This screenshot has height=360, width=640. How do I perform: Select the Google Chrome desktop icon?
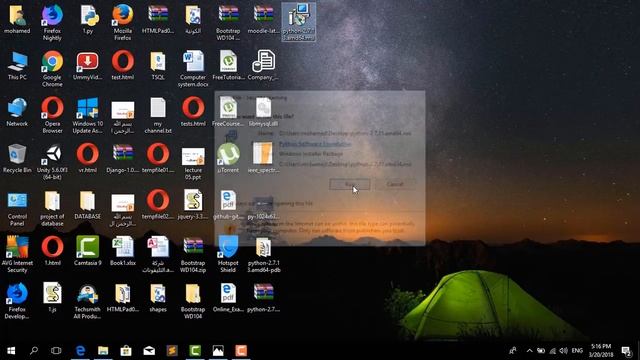52,69
